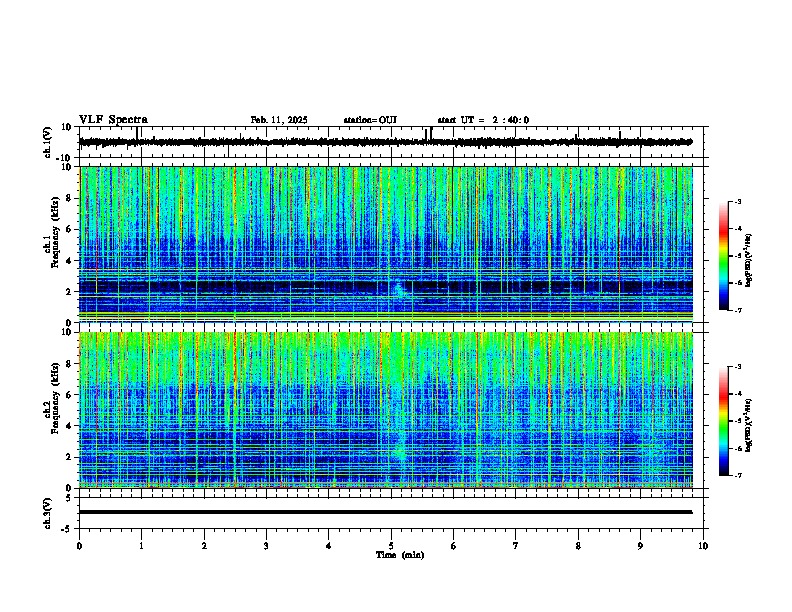
Task: Click the "start UT = 2:40:0" header text
Action: [x=483, y=120]
